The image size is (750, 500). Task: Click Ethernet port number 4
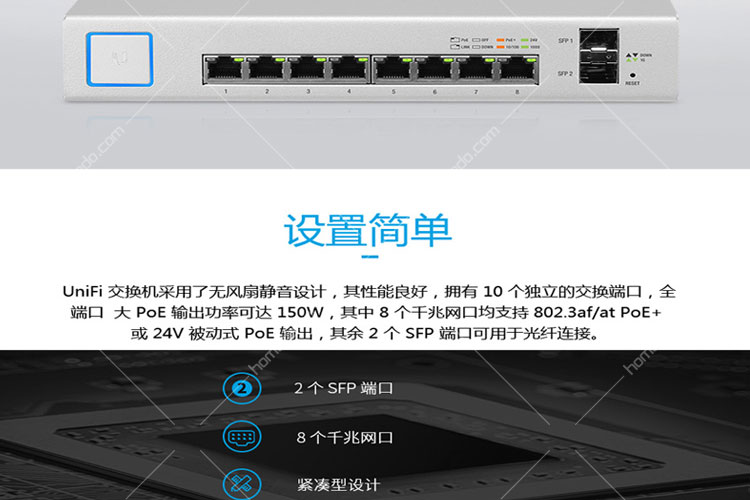pos(349,69)
